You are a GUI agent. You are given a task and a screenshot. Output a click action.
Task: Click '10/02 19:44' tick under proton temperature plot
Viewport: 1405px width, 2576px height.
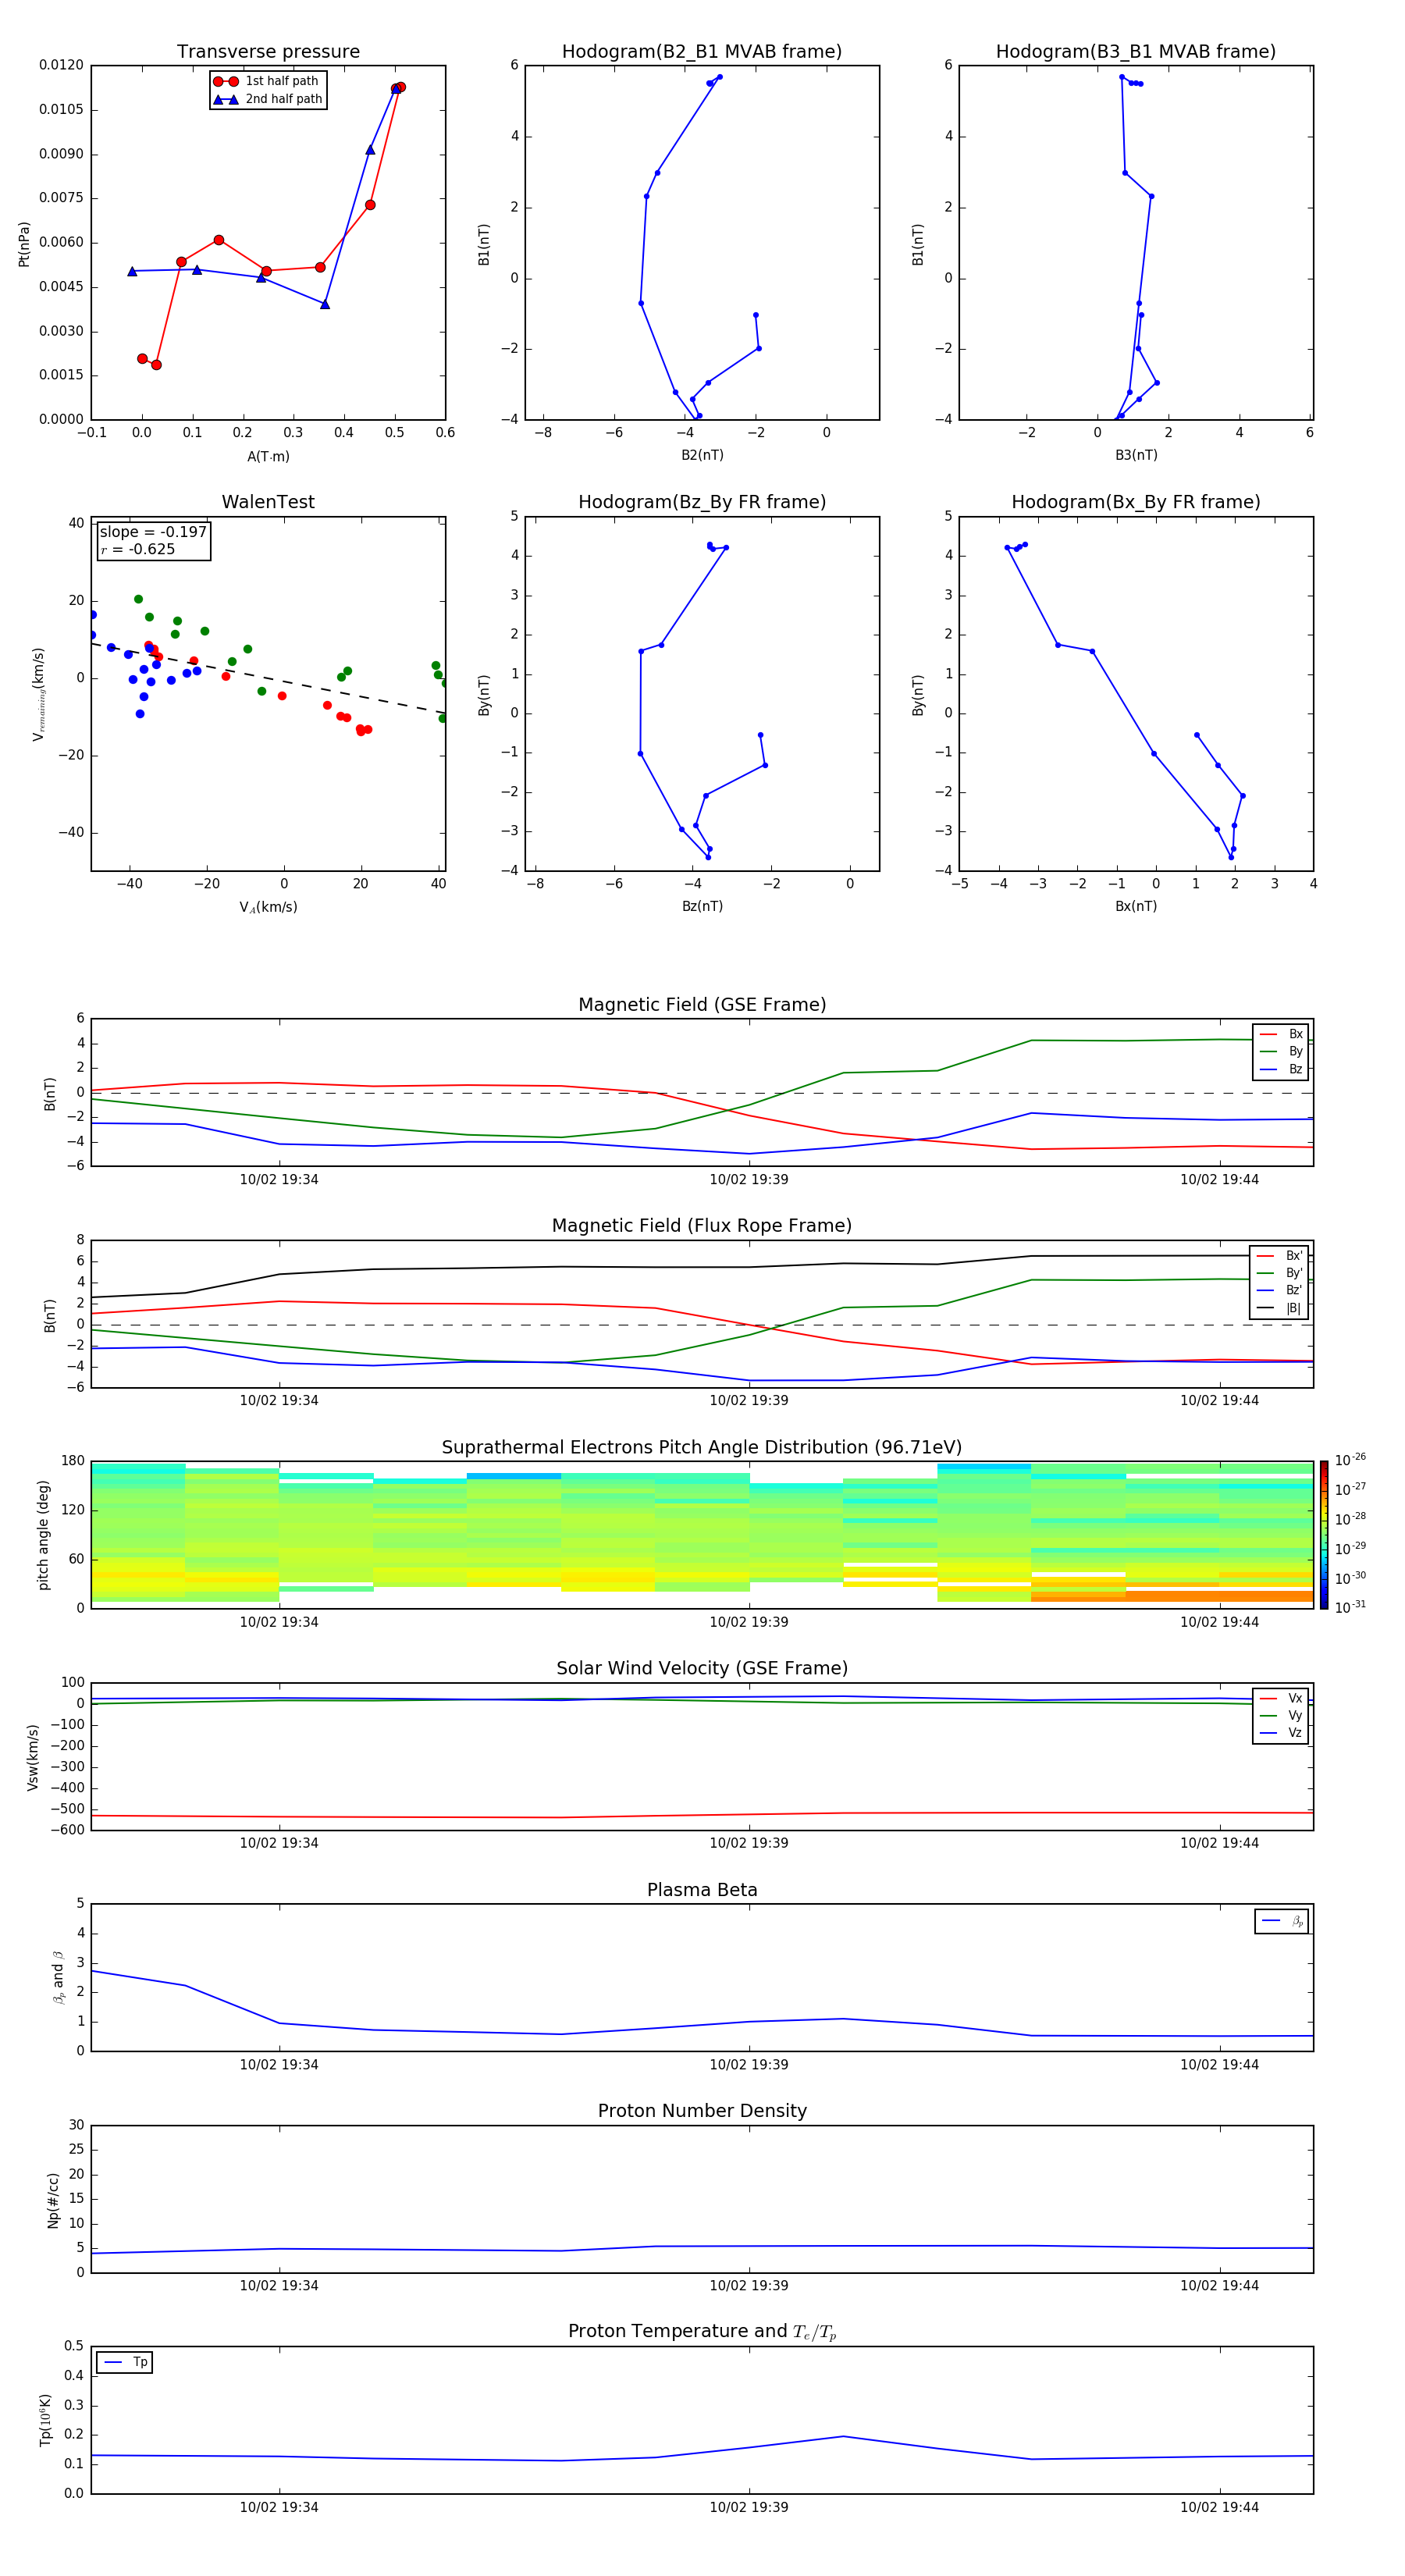(x=1219, y=2507)
